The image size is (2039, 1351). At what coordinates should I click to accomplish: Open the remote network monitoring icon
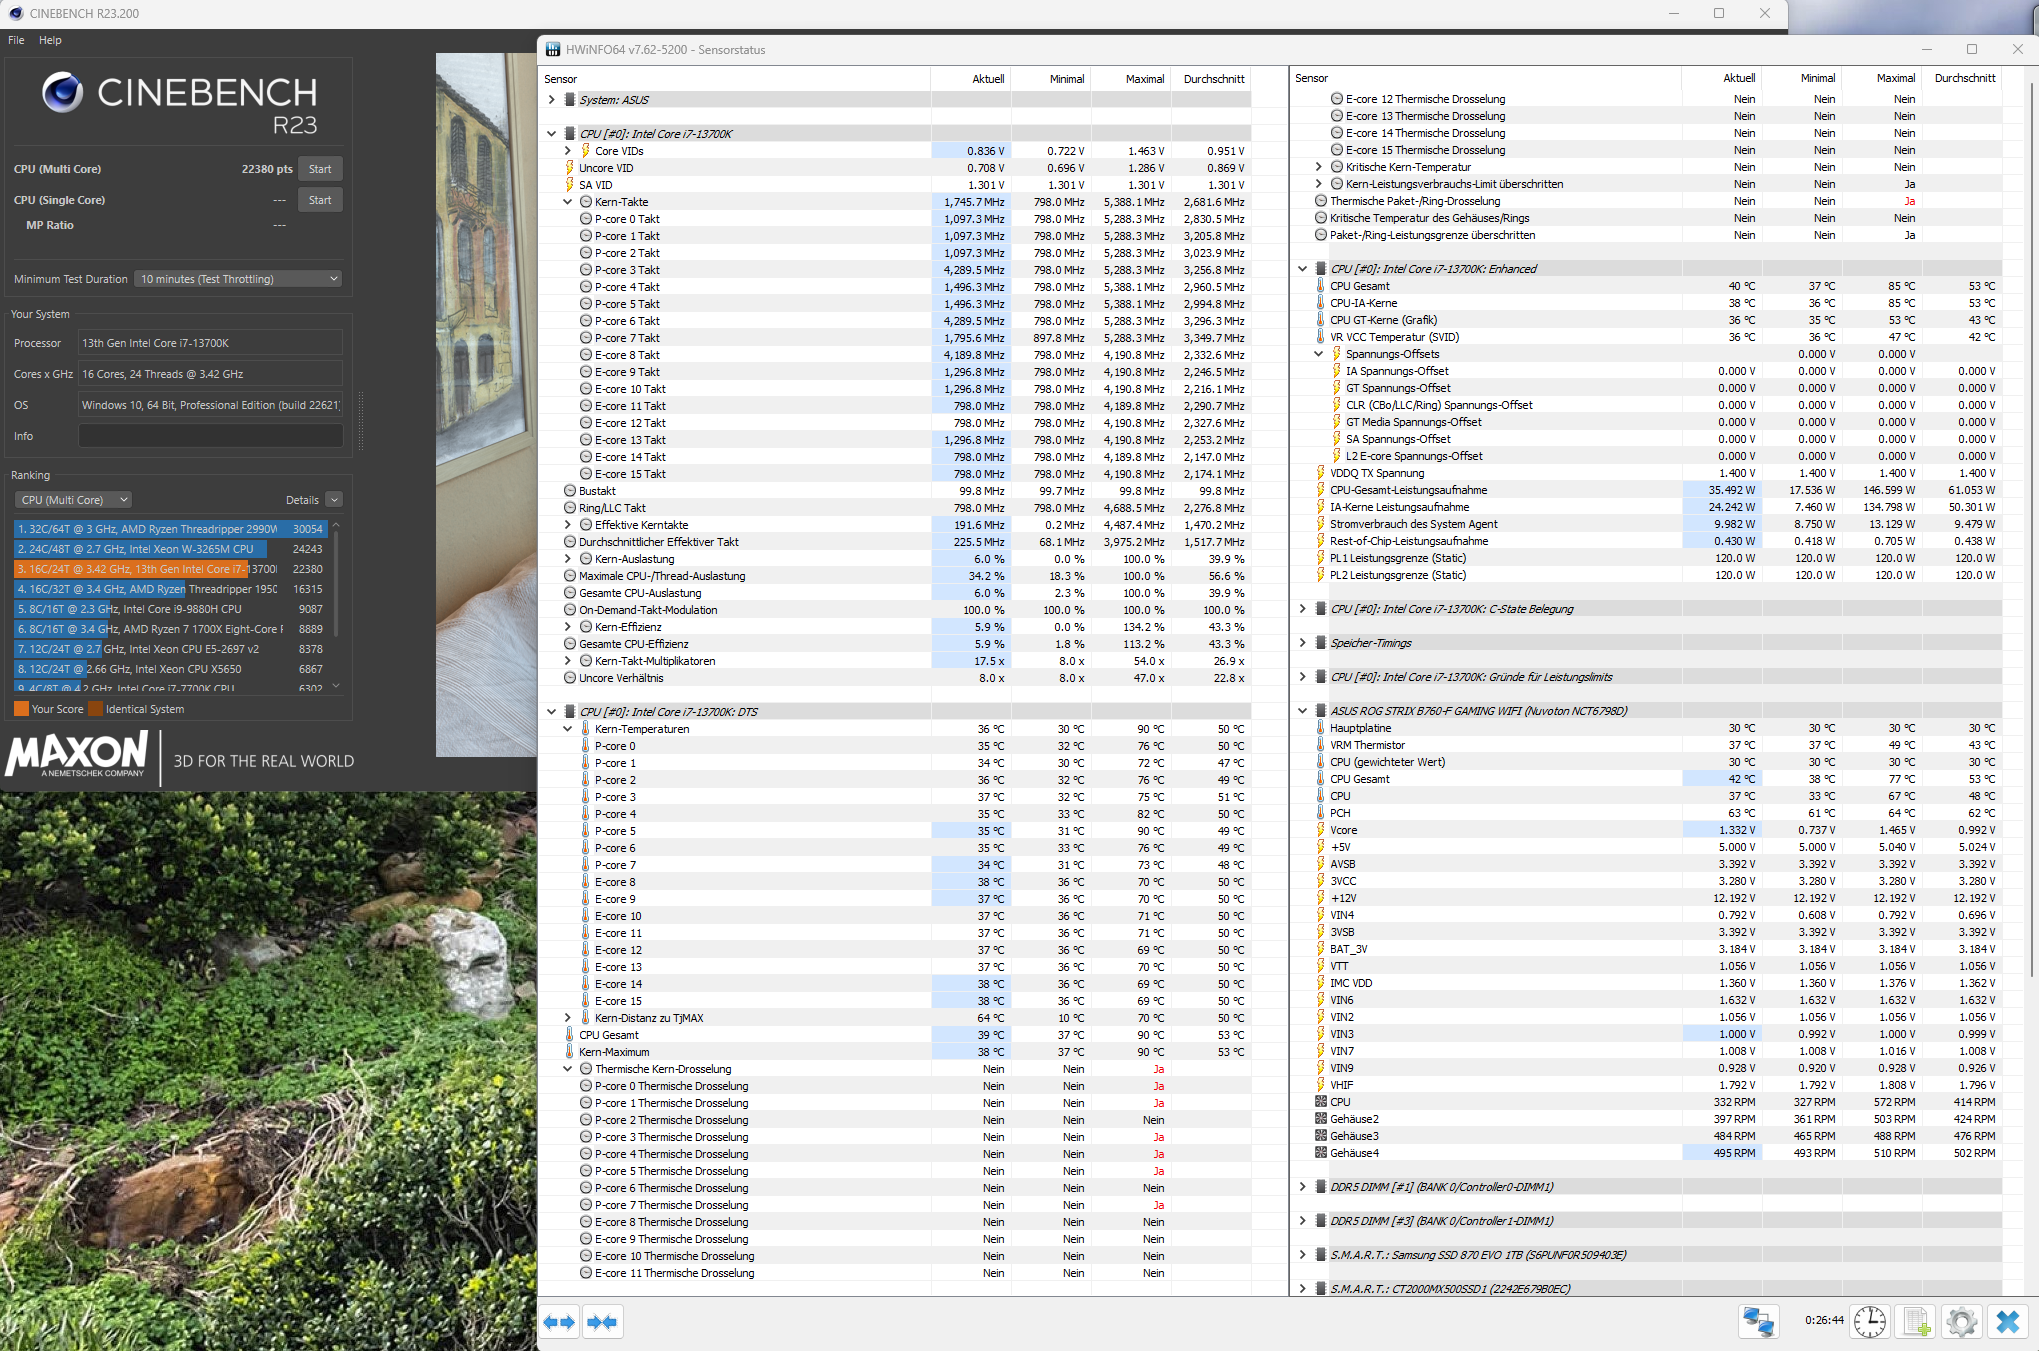pos(1758,1321)
